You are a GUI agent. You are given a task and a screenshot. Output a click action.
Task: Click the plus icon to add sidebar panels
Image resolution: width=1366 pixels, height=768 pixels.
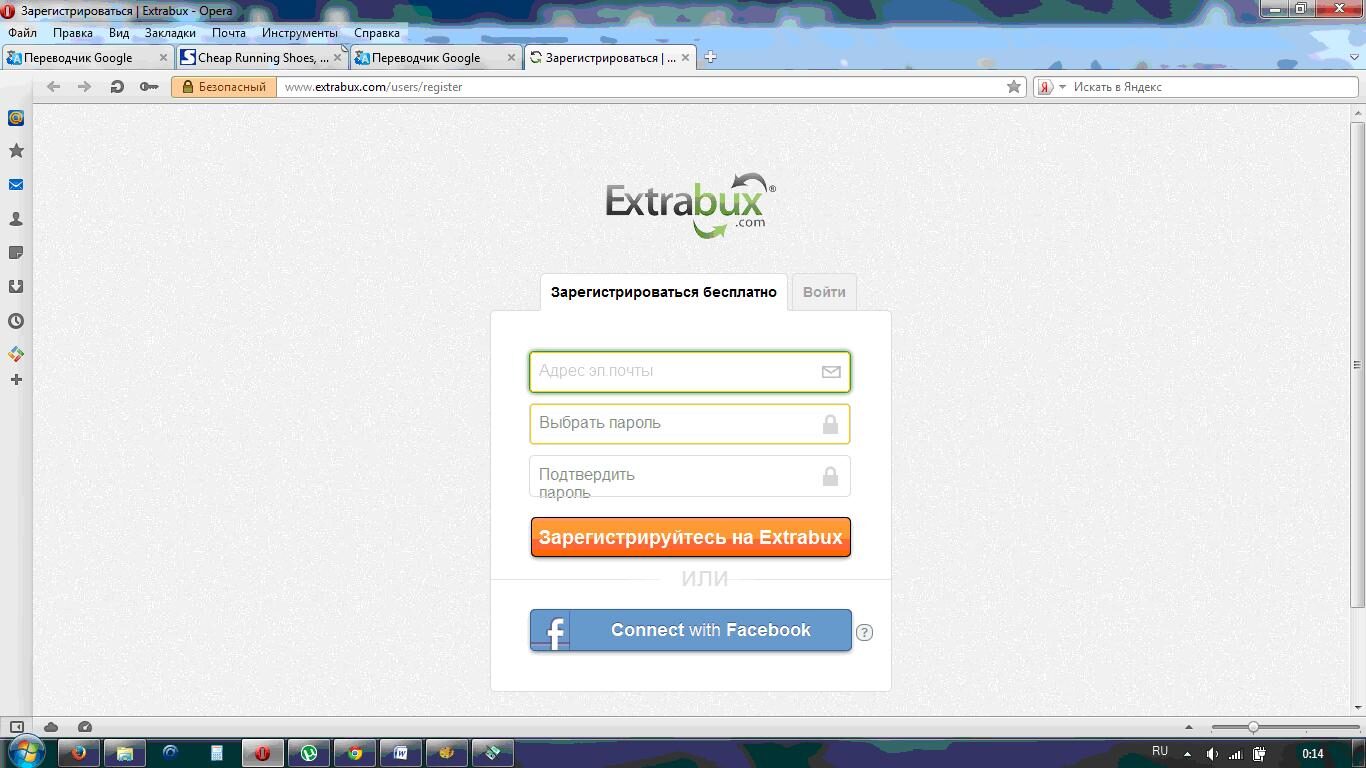click(x=15, y=380)
